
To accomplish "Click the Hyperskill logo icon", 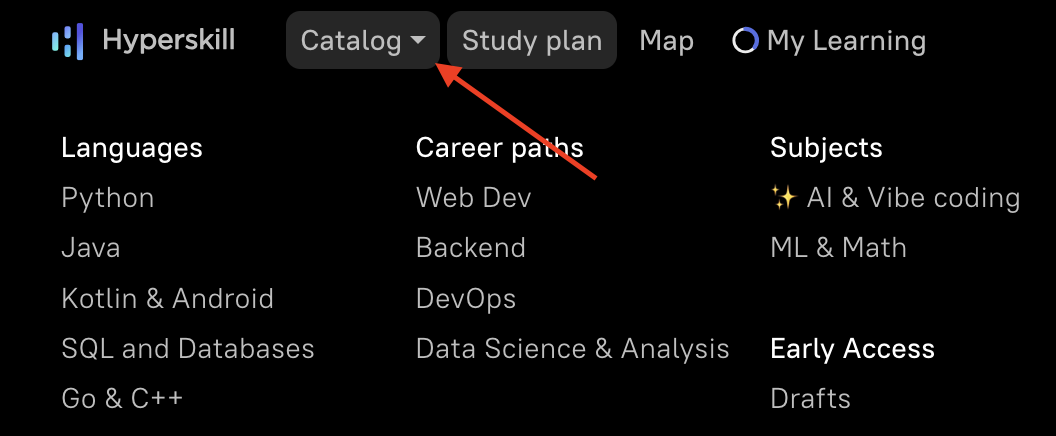I will coord(67,41).
